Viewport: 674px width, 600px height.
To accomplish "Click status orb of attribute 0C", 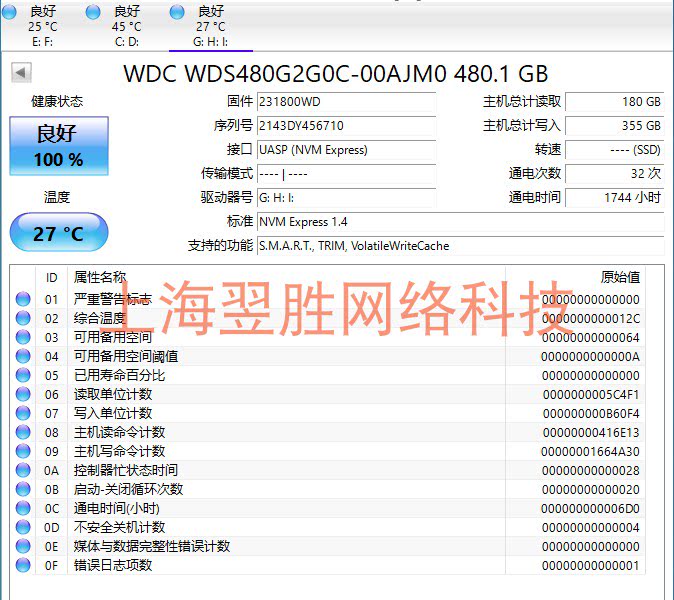I will click(x=23, y=508).
